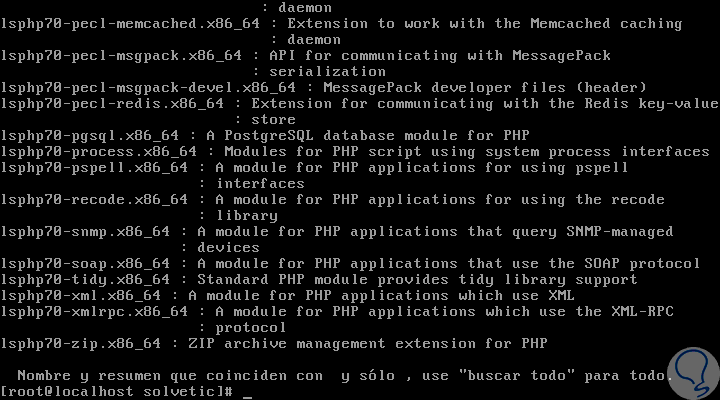Click the lsphp70-tidy.x86_64 package name

coord(86,279)
